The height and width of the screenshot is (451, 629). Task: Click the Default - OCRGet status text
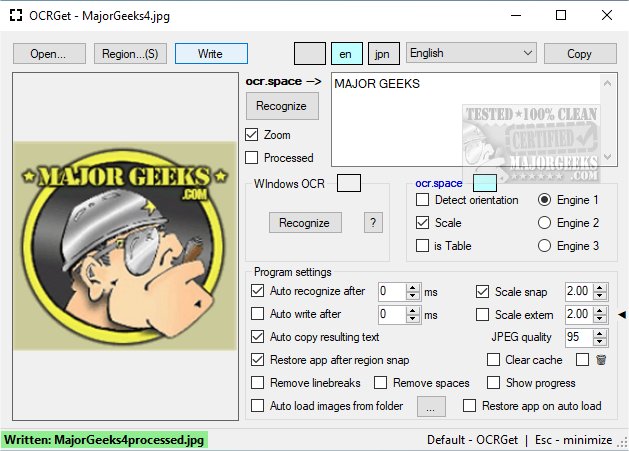[x=472, y=440]
